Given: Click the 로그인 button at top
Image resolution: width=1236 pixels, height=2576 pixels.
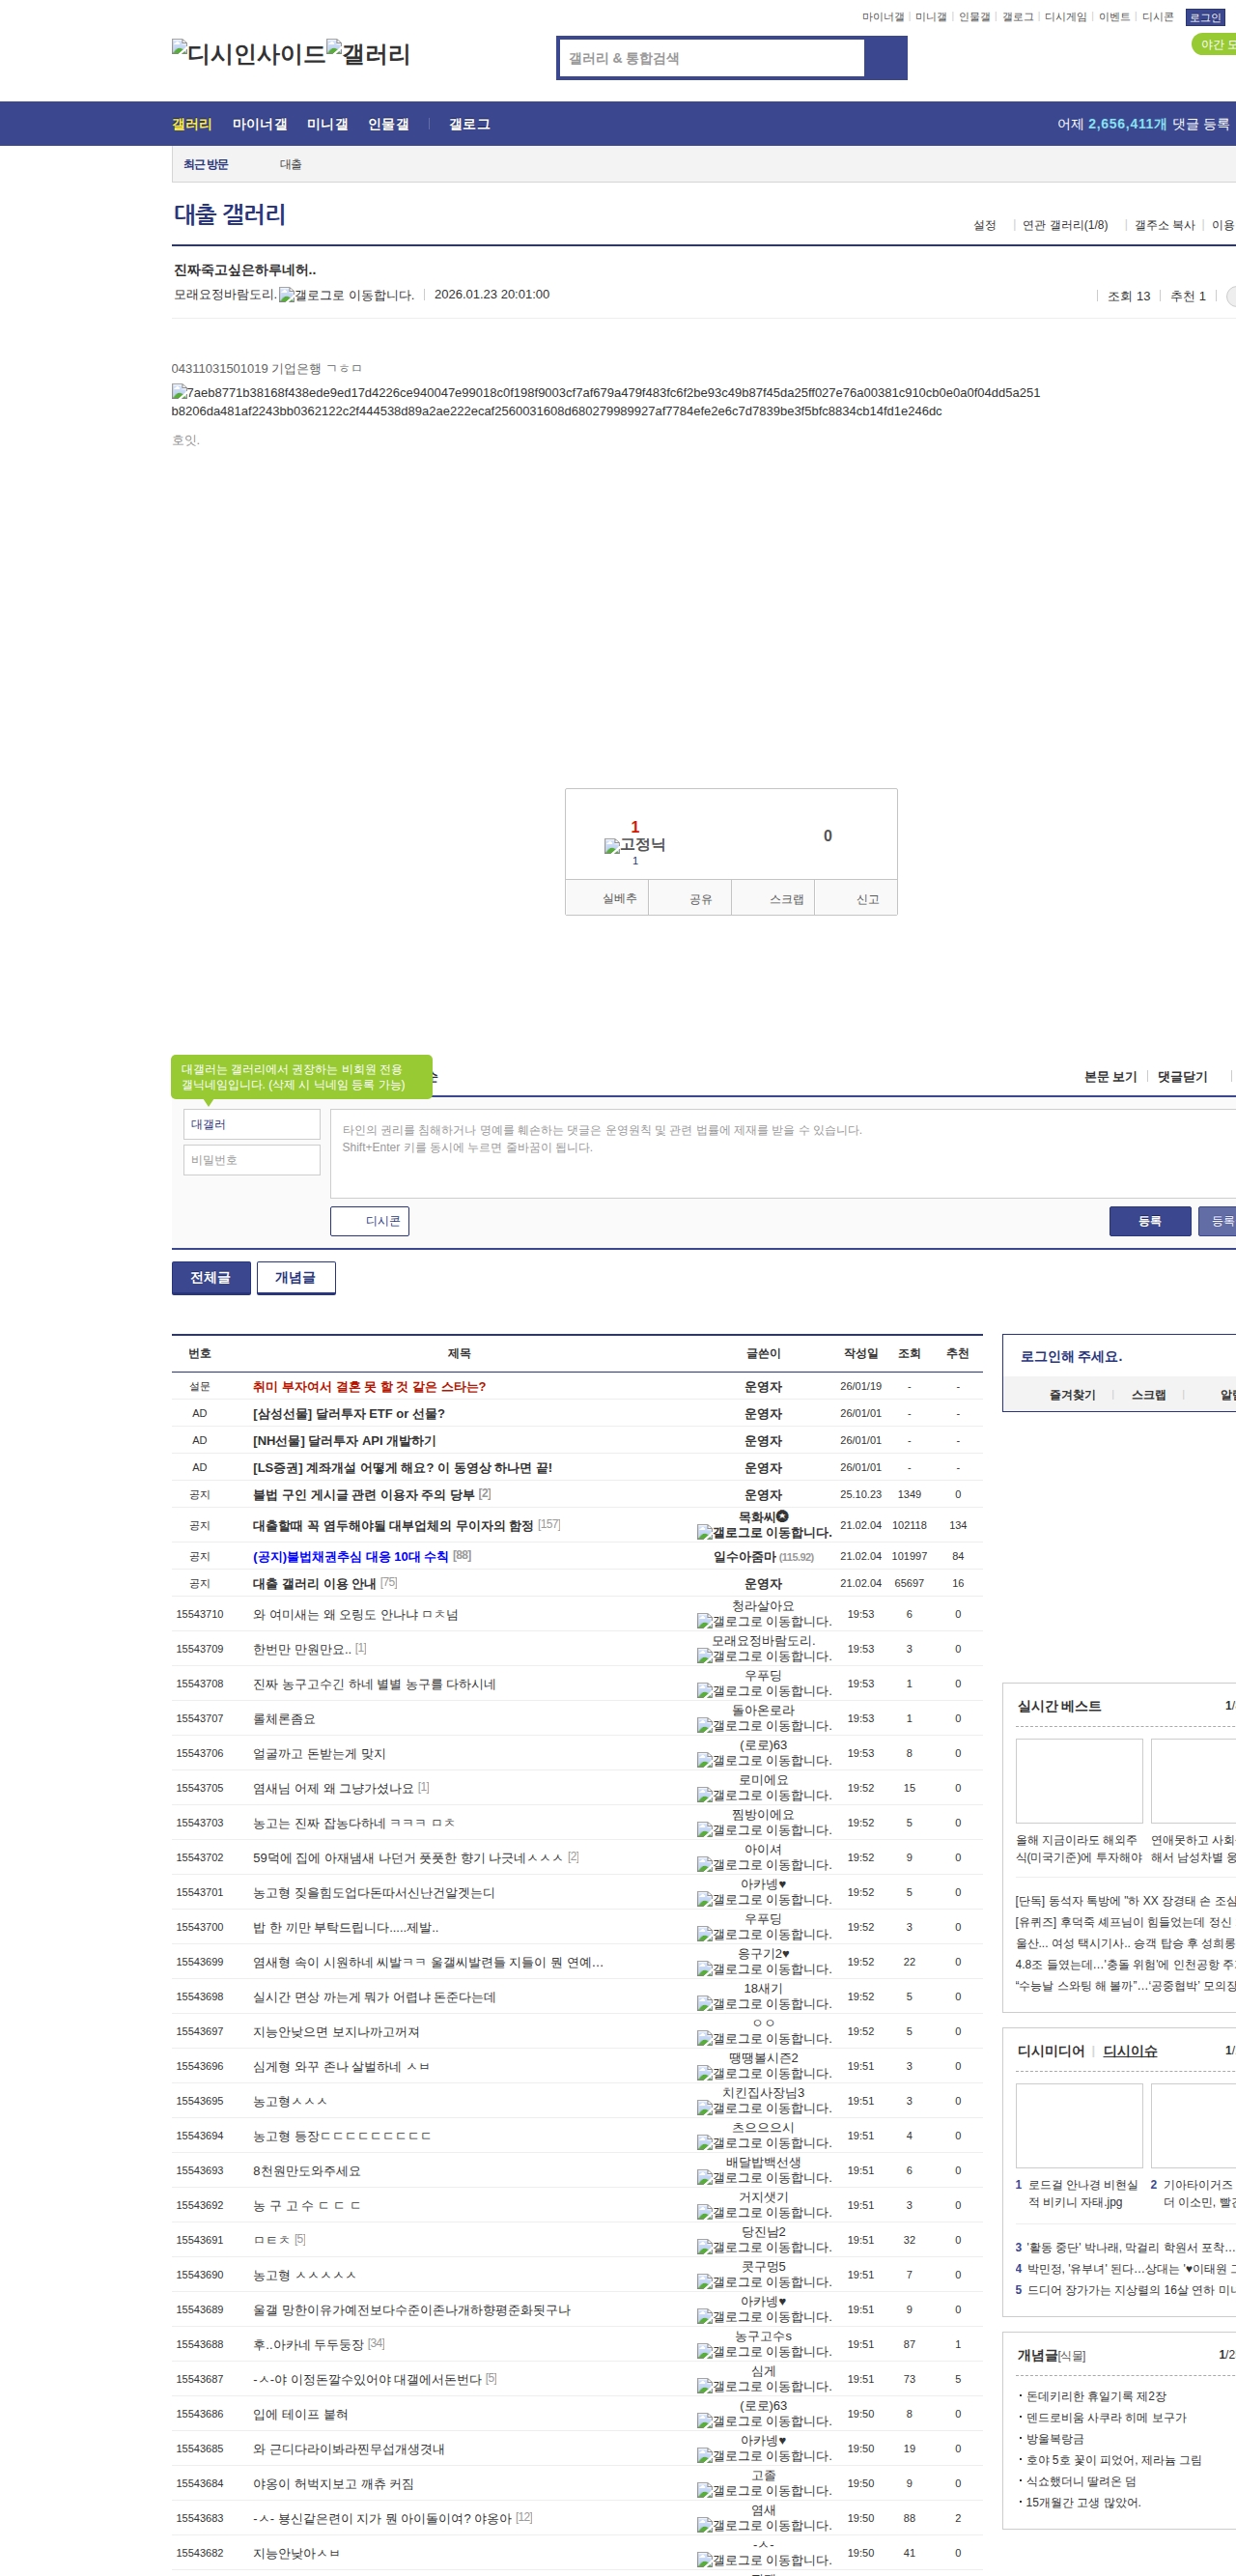Looking at the screenshot, I should coord(1204,17).
